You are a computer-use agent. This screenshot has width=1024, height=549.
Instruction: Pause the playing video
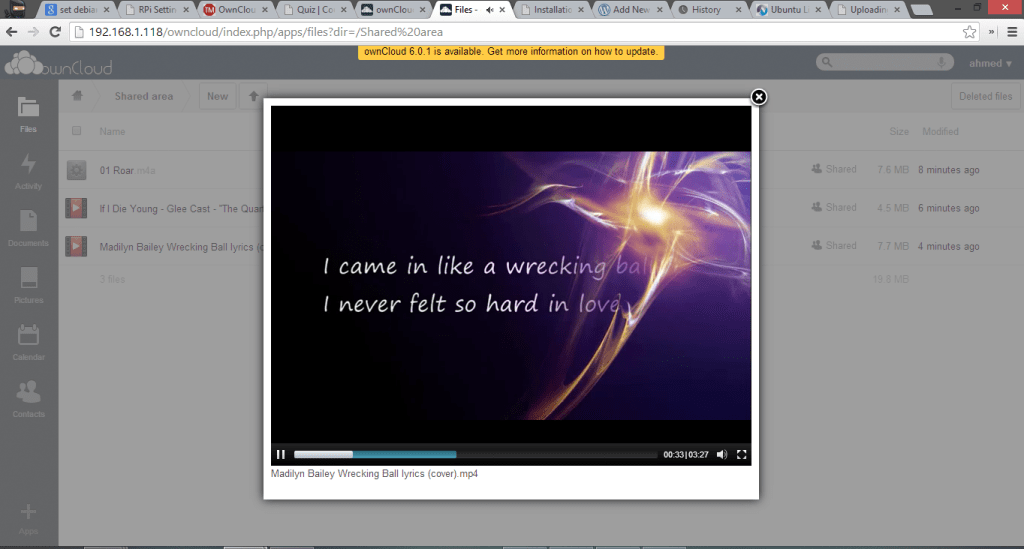[281, 455]
